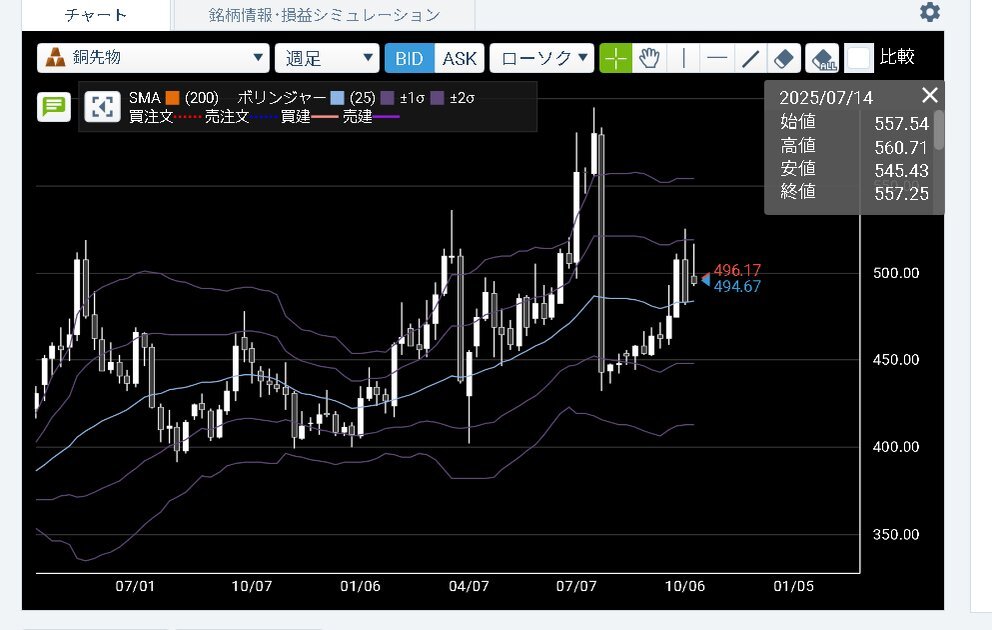This screenshot has width=992, height=630.
Task: Select the vertical line drawing tool
Action: coord(683,58)
